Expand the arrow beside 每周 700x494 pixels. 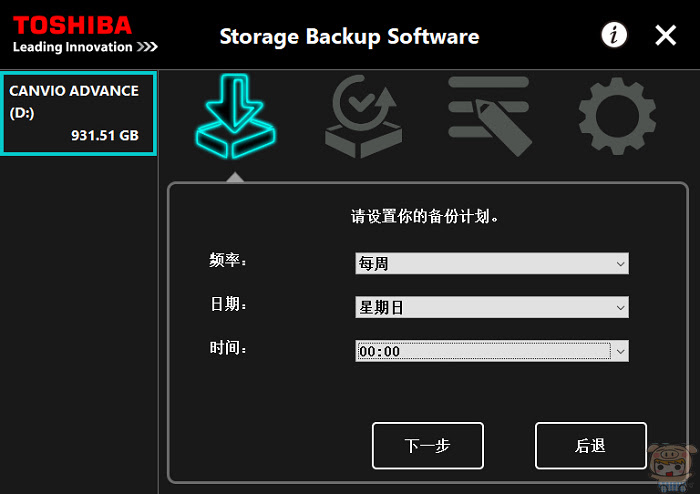pos(621,264)
